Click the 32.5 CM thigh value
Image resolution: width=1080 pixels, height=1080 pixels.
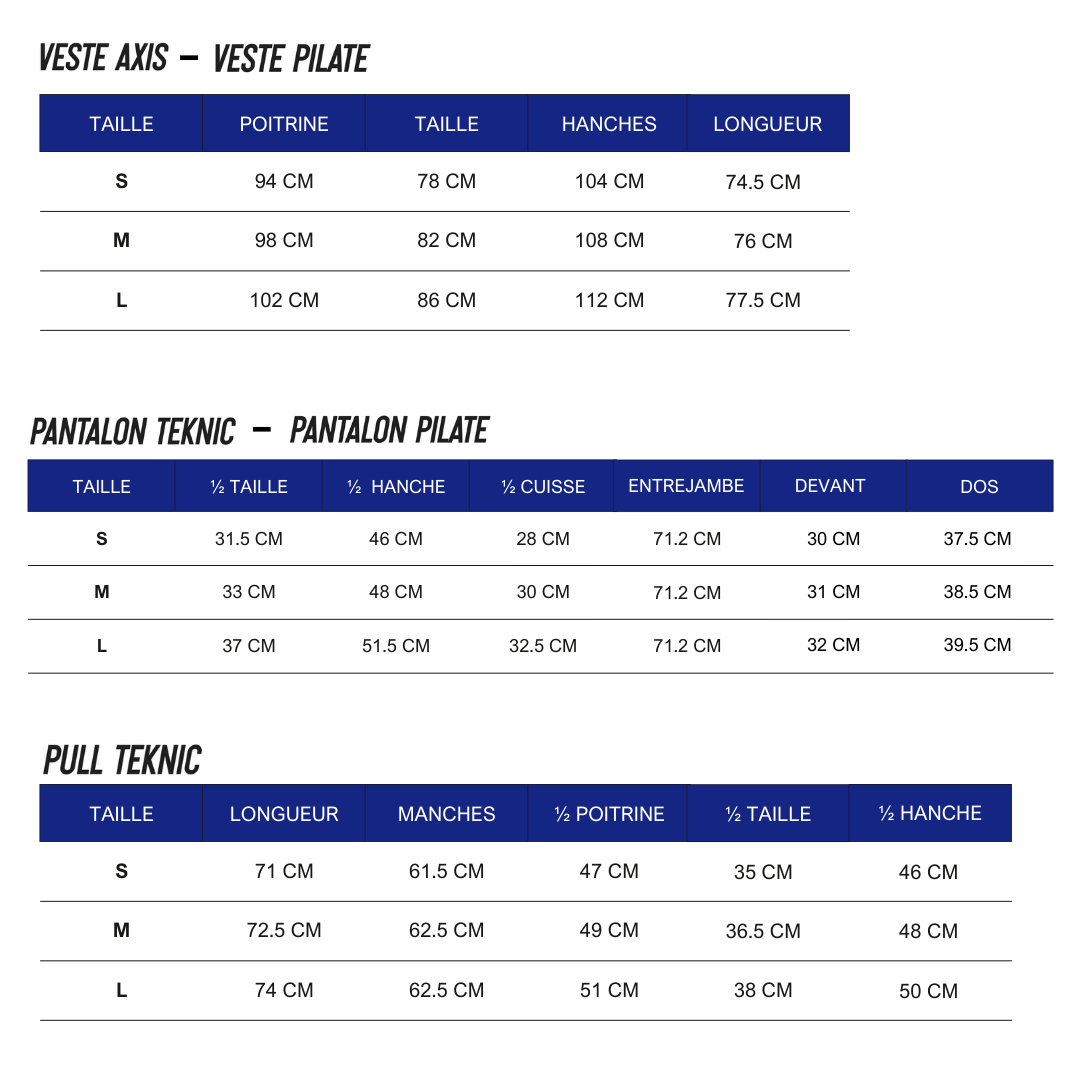pyautogui.click(x=543, y=646)
